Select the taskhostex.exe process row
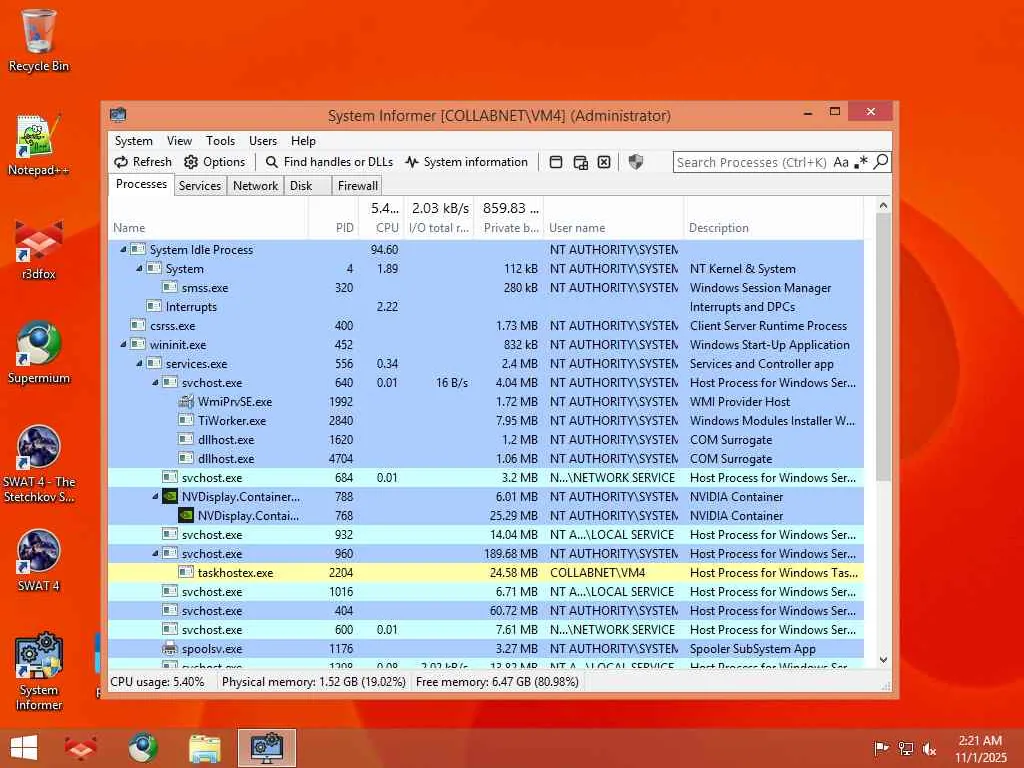Image resolution: width=1024 pixels, height=768 pixels. (486, 572)
